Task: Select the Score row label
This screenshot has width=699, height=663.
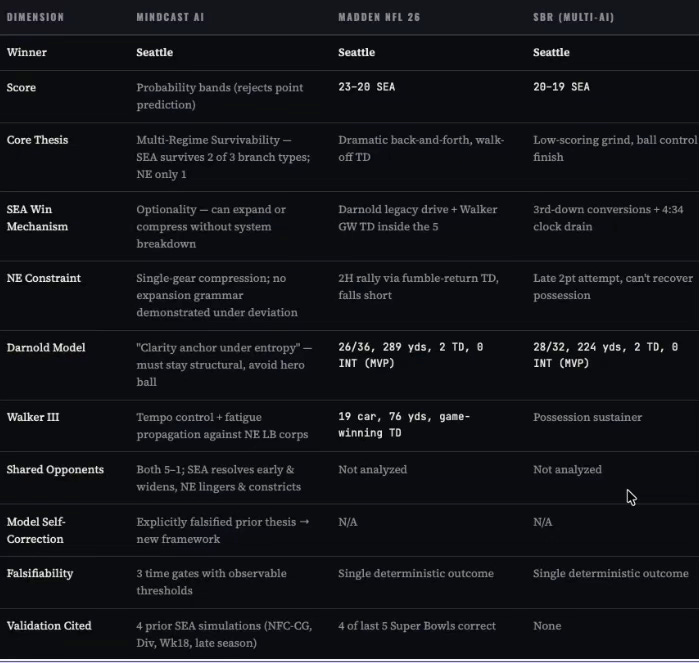Action: tap(21, 87)
